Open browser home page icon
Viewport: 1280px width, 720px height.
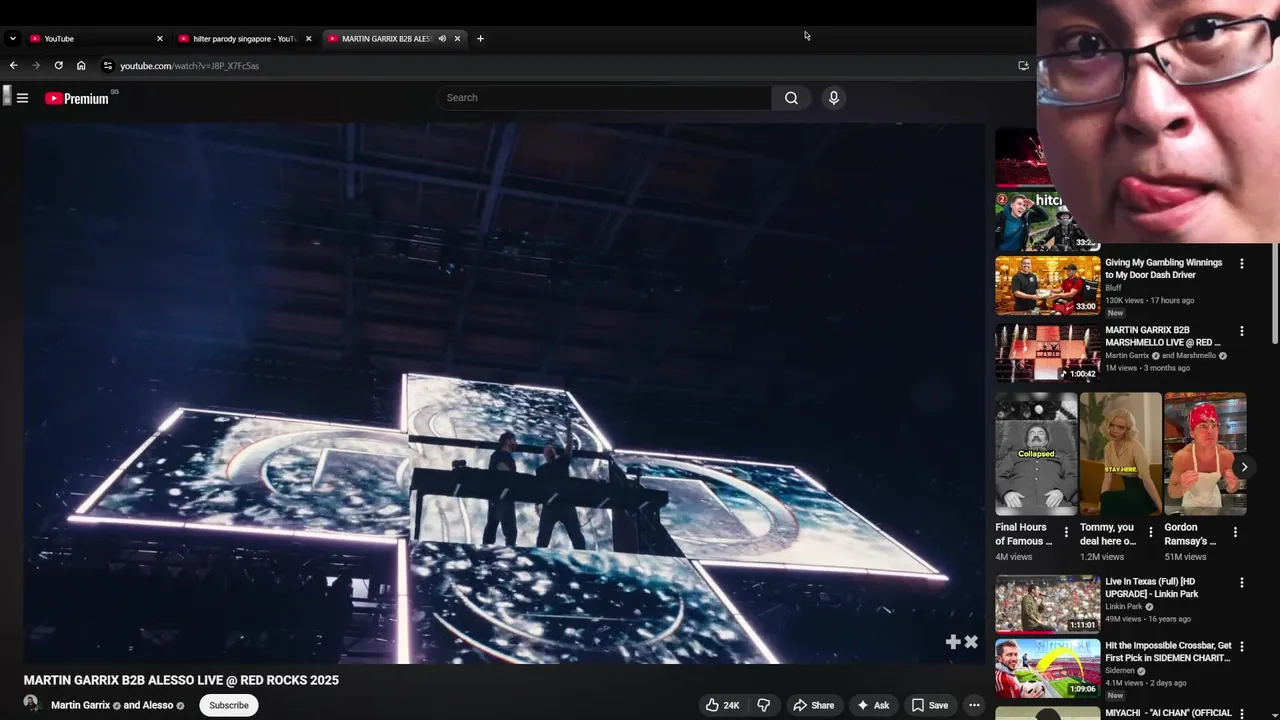(x=81, y=66)
